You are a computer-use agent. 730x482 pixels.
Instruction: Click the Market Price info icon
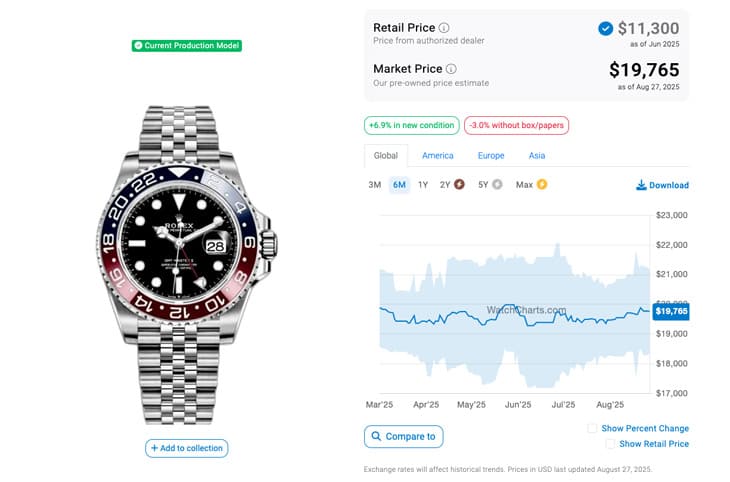pyautogui.click(x=451, y=69)
